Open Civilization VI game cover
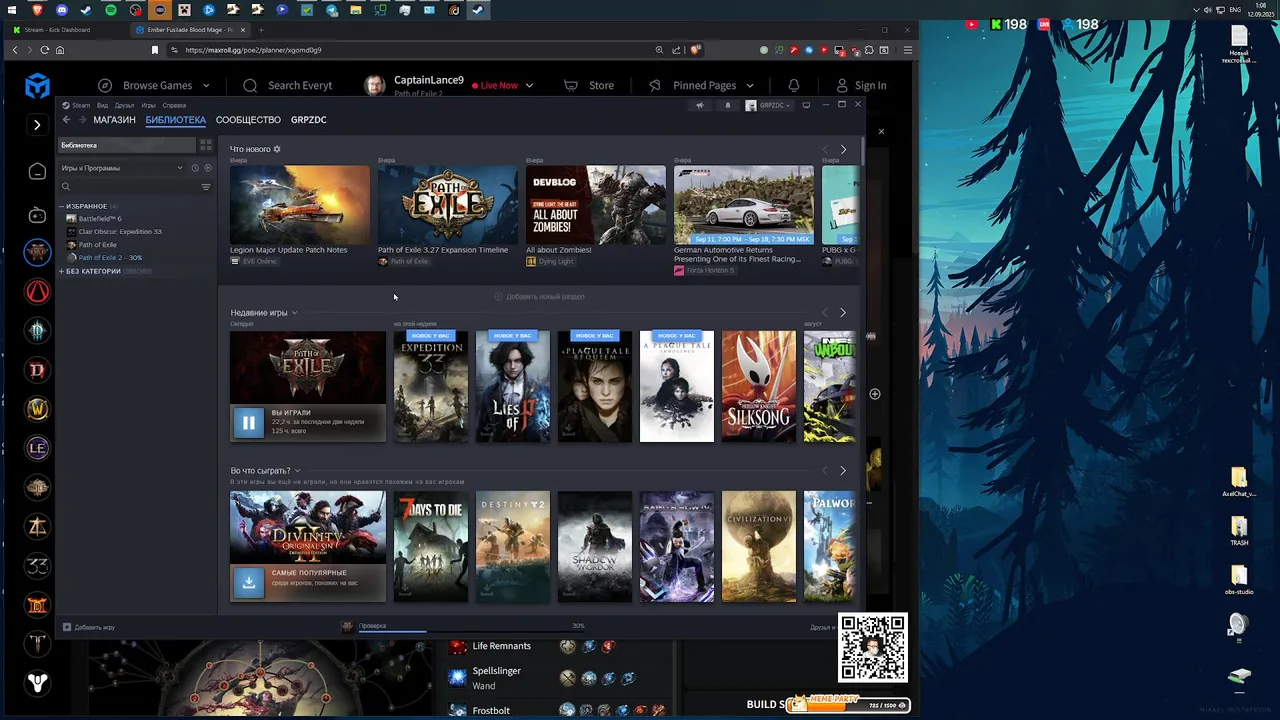The image size is (1280, 720). pos(759,546)
